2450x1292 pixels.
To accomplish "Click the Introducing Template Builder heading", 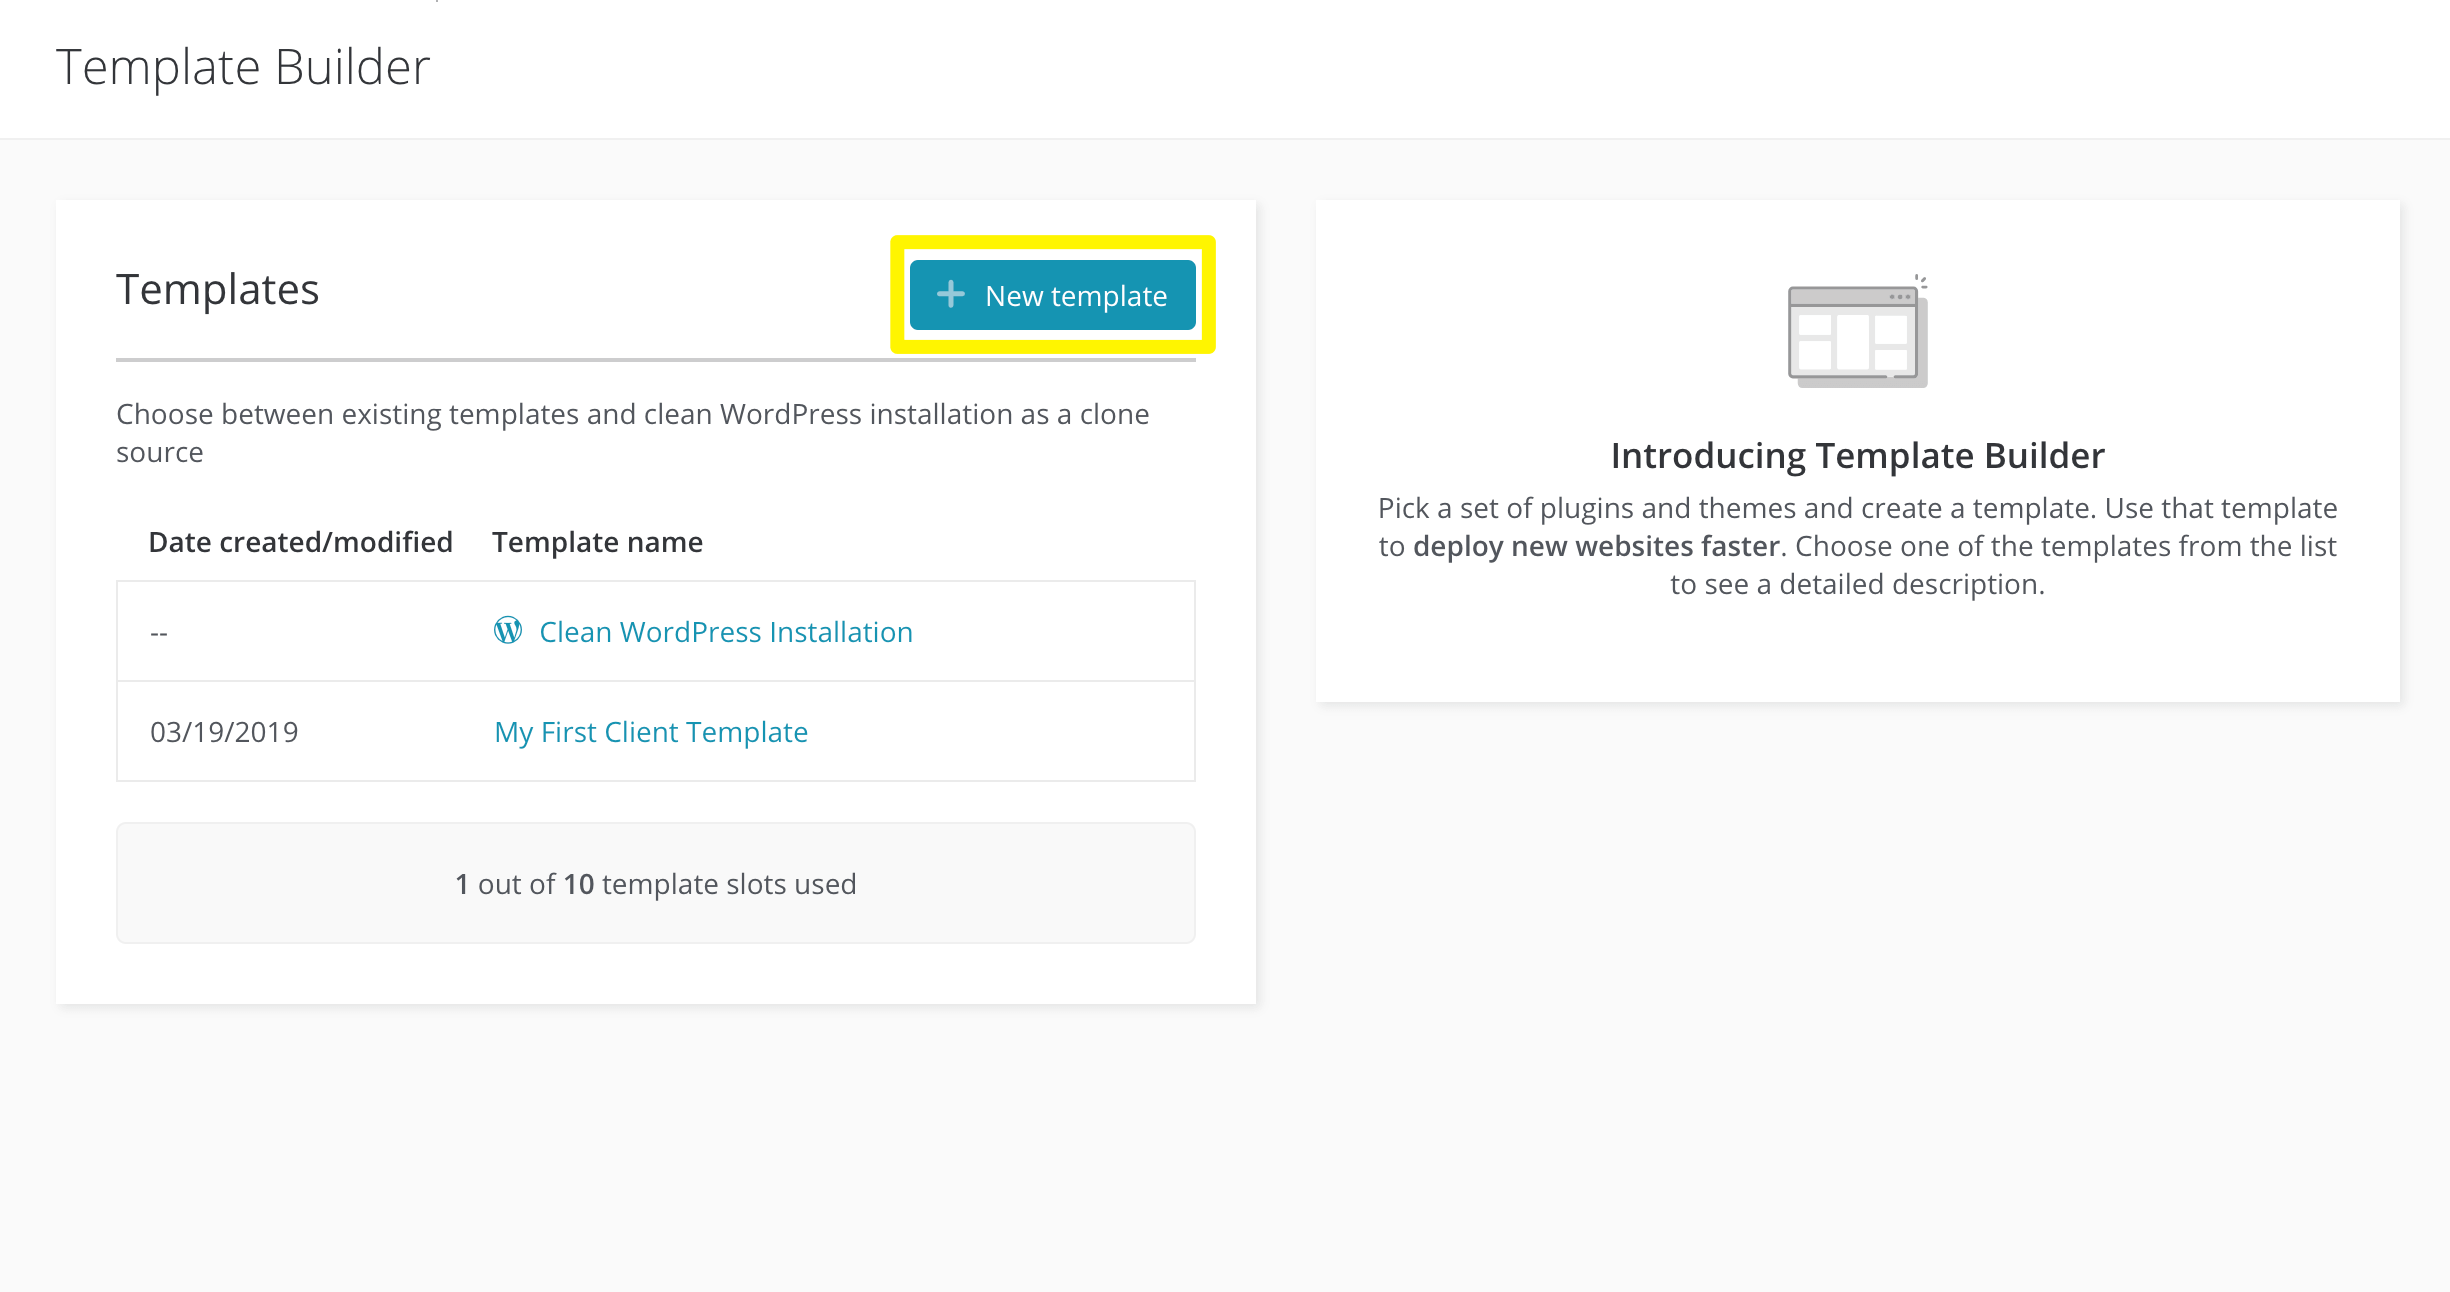I will 1857,456.
